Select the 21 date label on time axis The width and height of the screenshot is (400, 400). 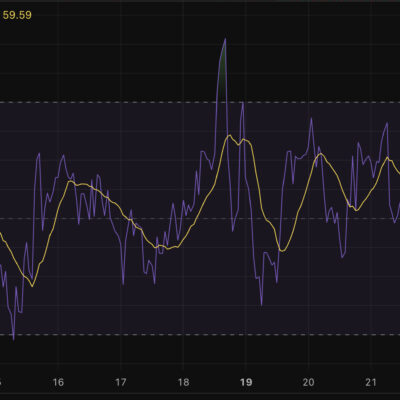tap(371, 382)
